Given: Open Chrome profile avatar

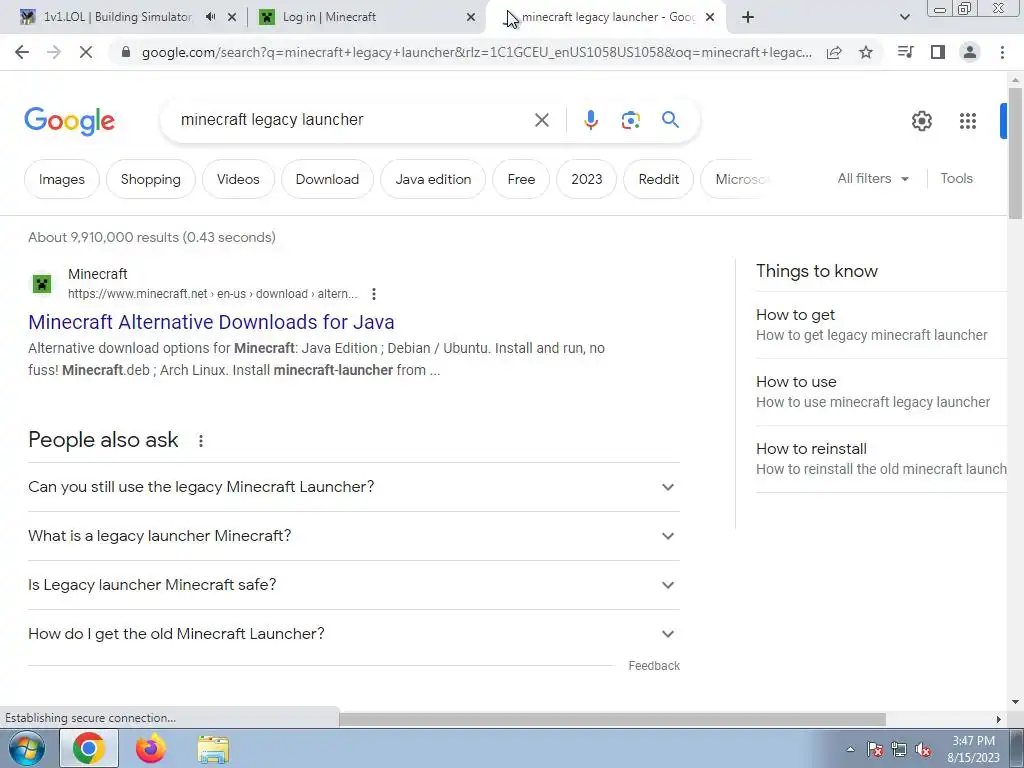Looking at the screenshot, I should coord(970,52).
